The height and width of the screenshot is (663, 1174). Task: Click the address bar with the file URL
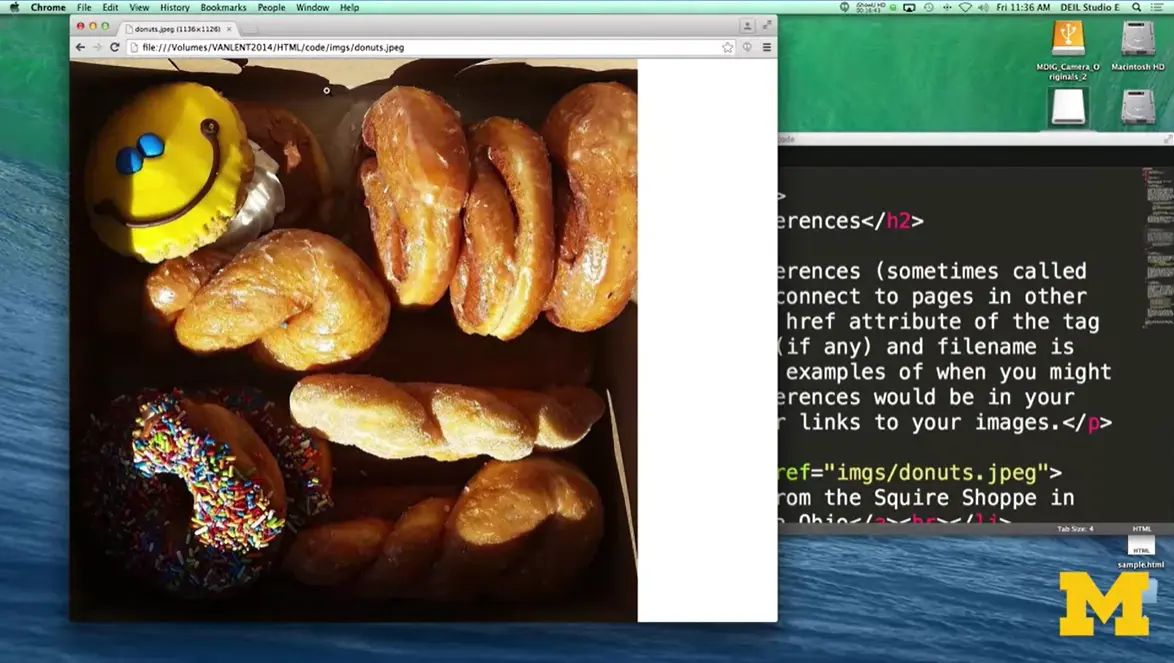click(420, 47)
